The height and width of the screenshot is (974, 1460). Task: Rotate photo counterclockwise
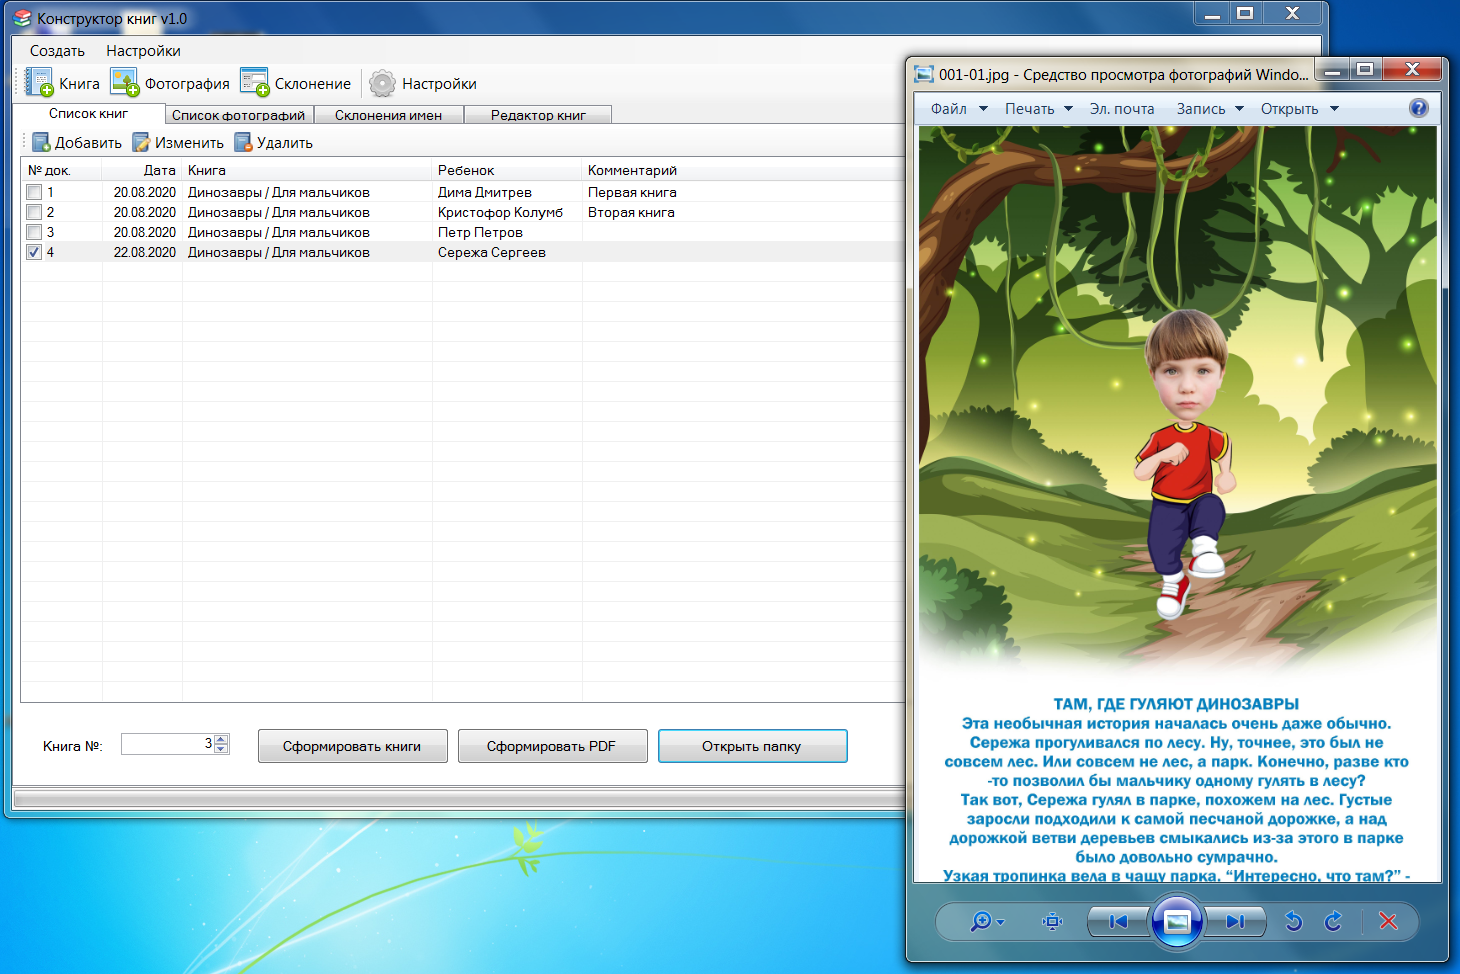tap(1293, 921)
